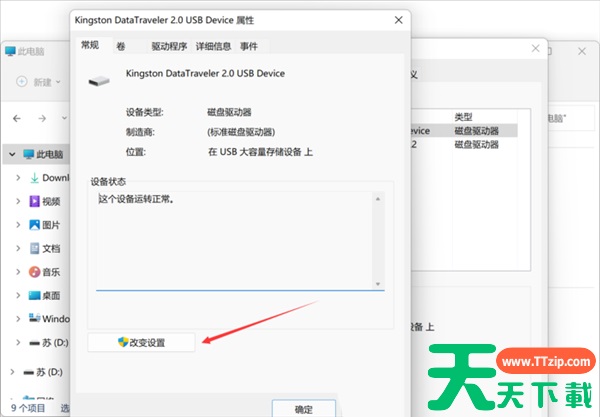Click the 新建 plus icon
Image resolution: width=600 pixels, height=417 pixels.
point(22,81)
